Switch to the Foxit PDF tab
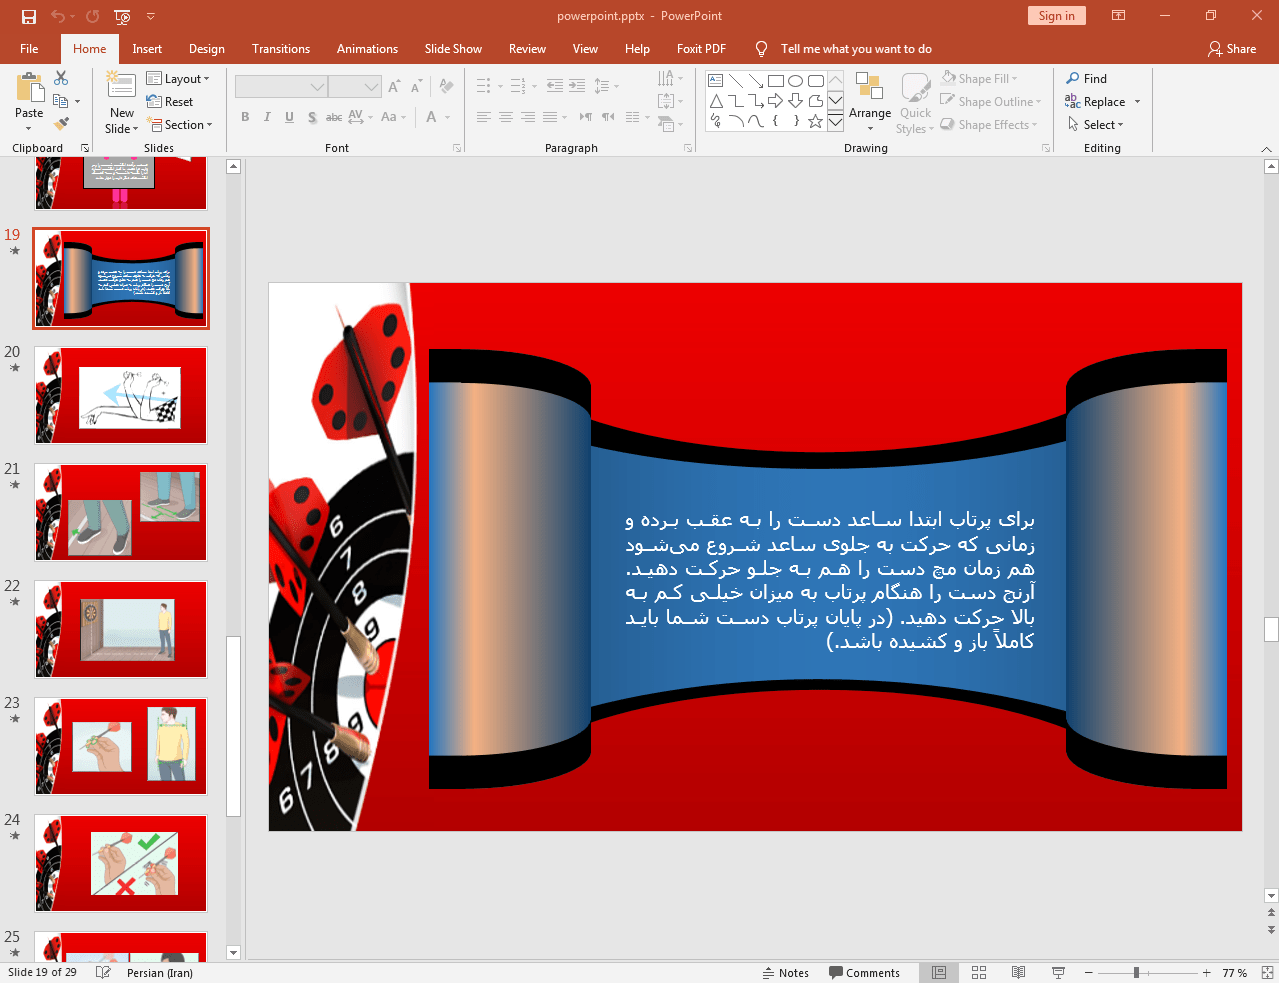This screenshot has height=983, width=1279. tap(701, 48)
